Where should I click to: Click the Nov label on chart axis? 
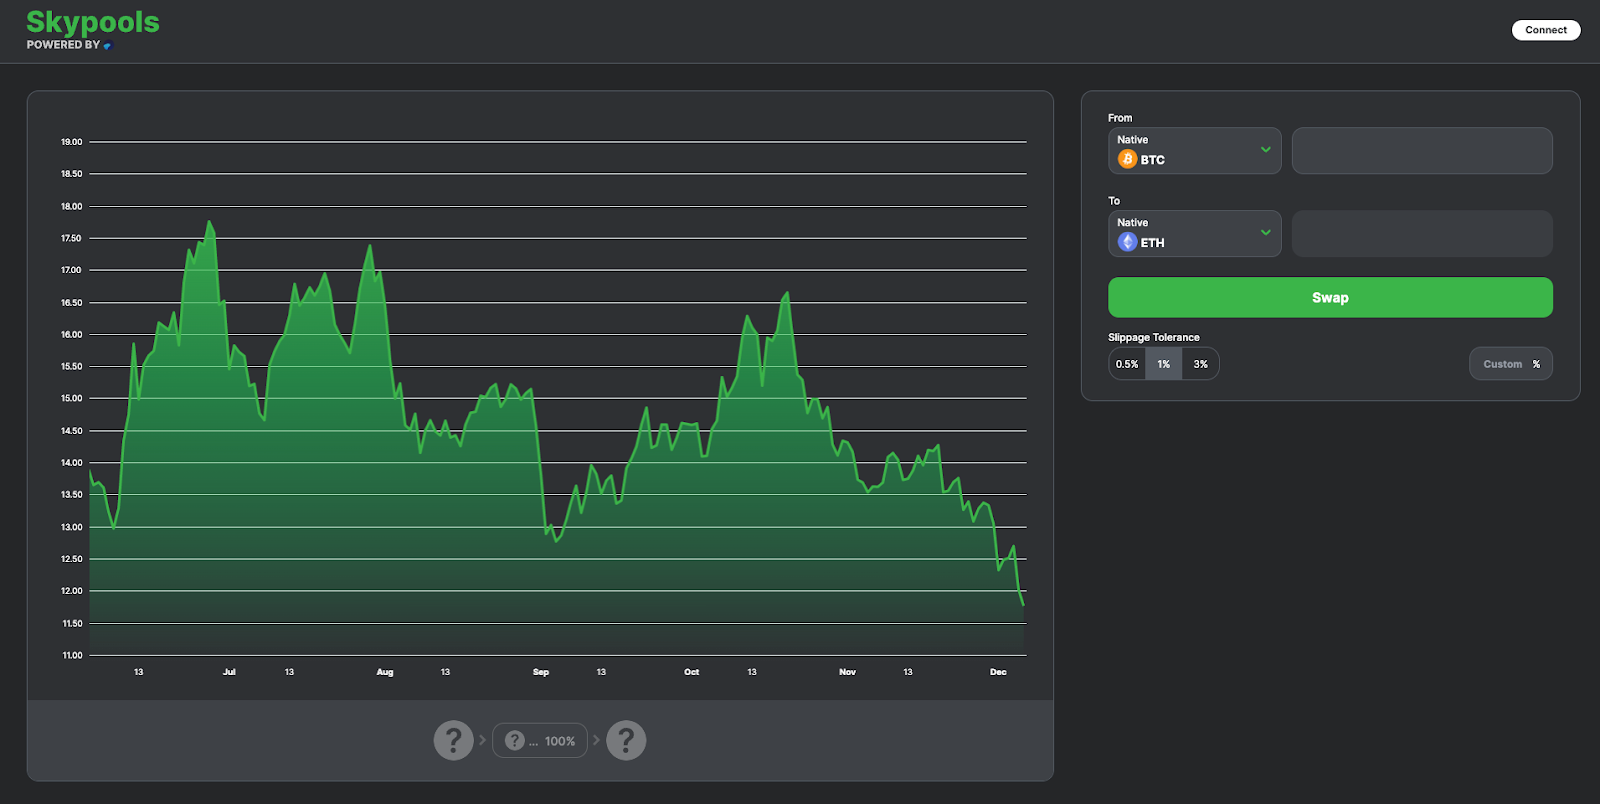pyautogui.click(x=848, y=672)
